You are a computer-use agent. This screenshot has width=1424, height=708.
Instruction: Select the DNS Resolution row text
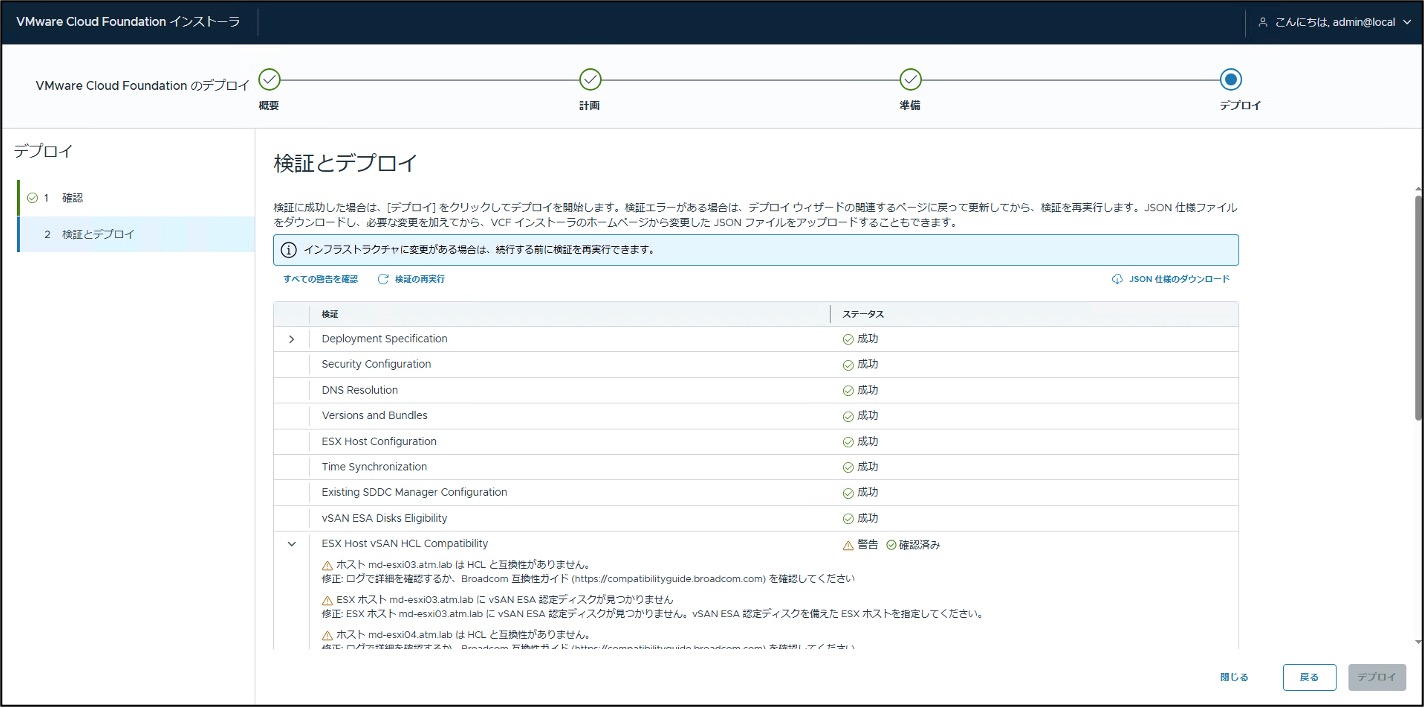click(360, 390)
